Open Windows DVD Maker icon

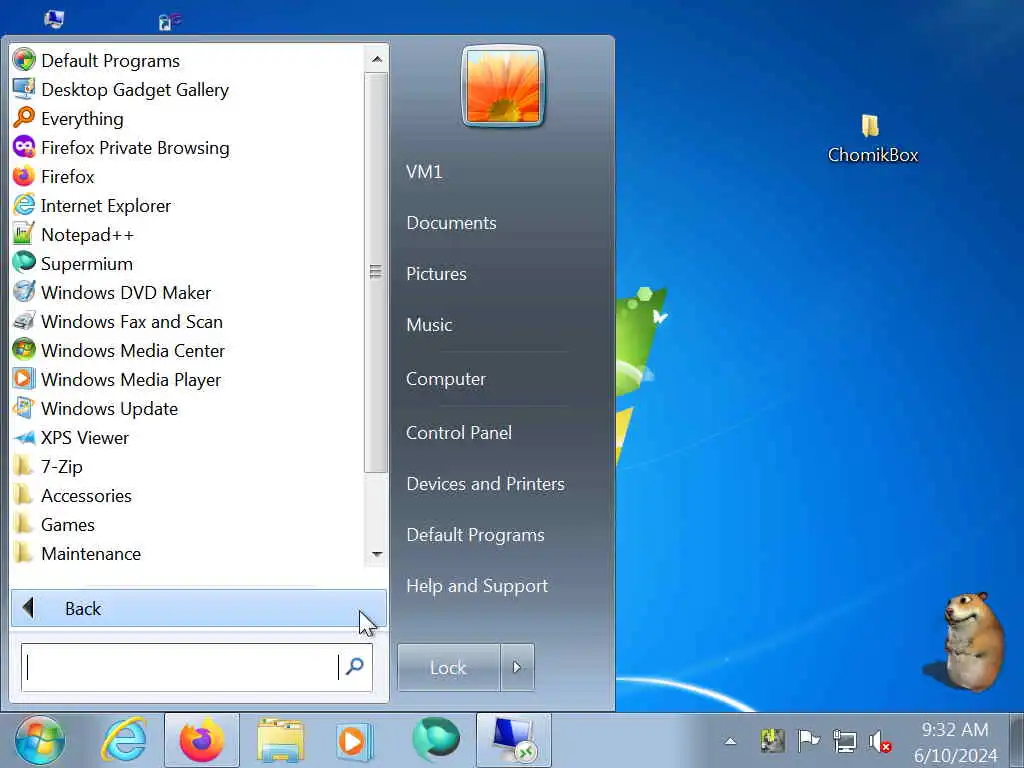point(24,292)
